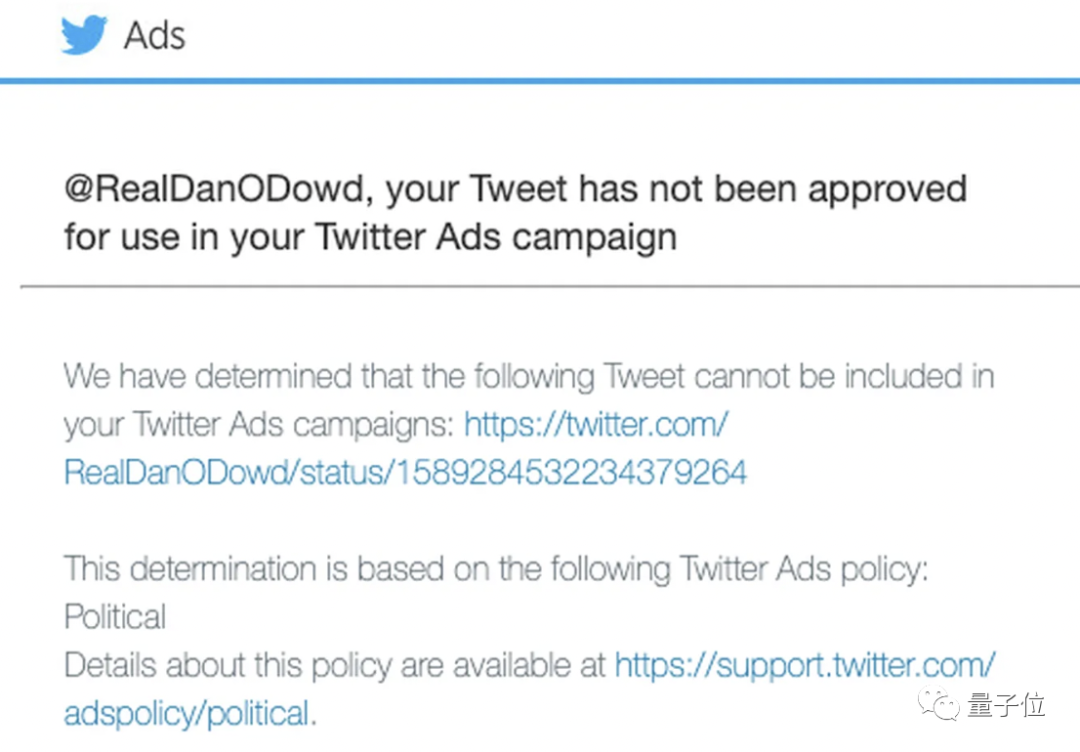
Task: Click the Twitter bird logo
Action: click(84, 34)
